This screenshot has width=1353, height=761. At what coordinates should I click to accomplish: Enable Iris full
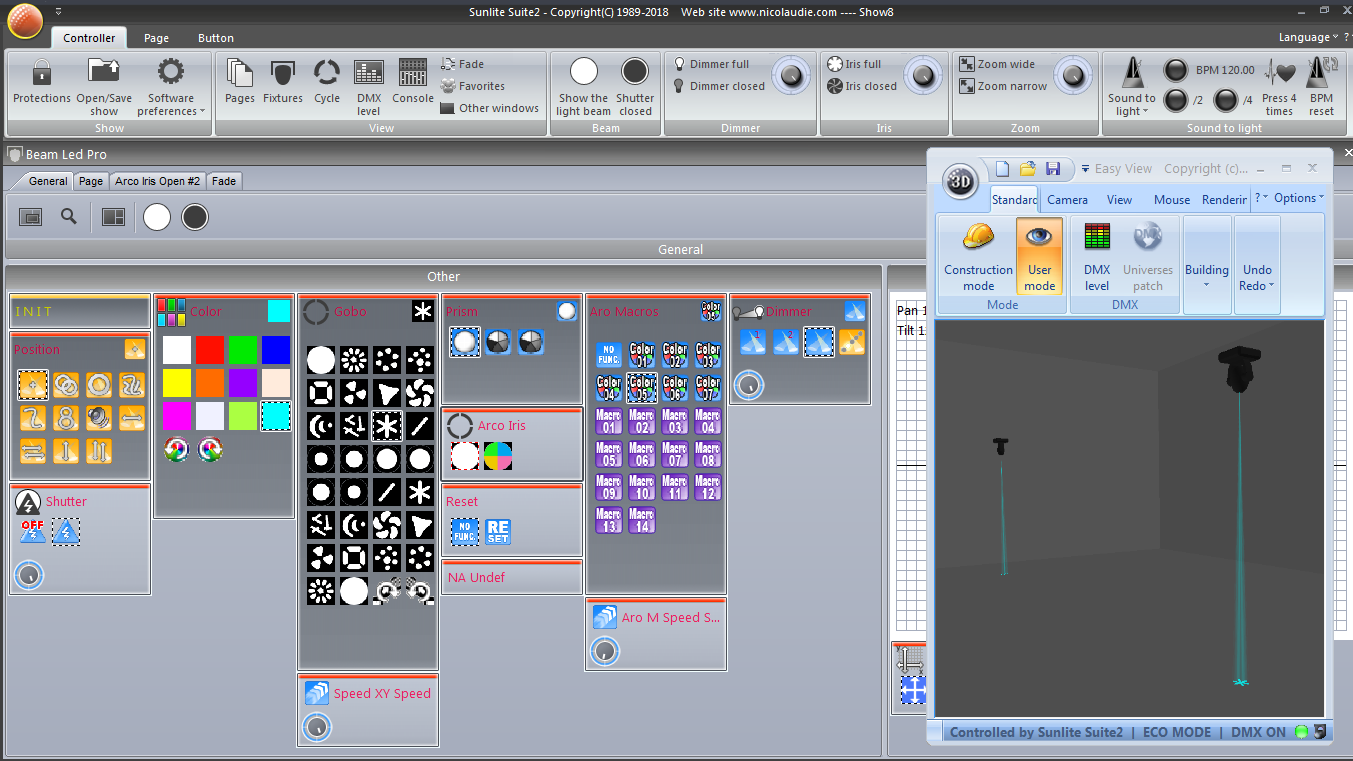(854, 64)
